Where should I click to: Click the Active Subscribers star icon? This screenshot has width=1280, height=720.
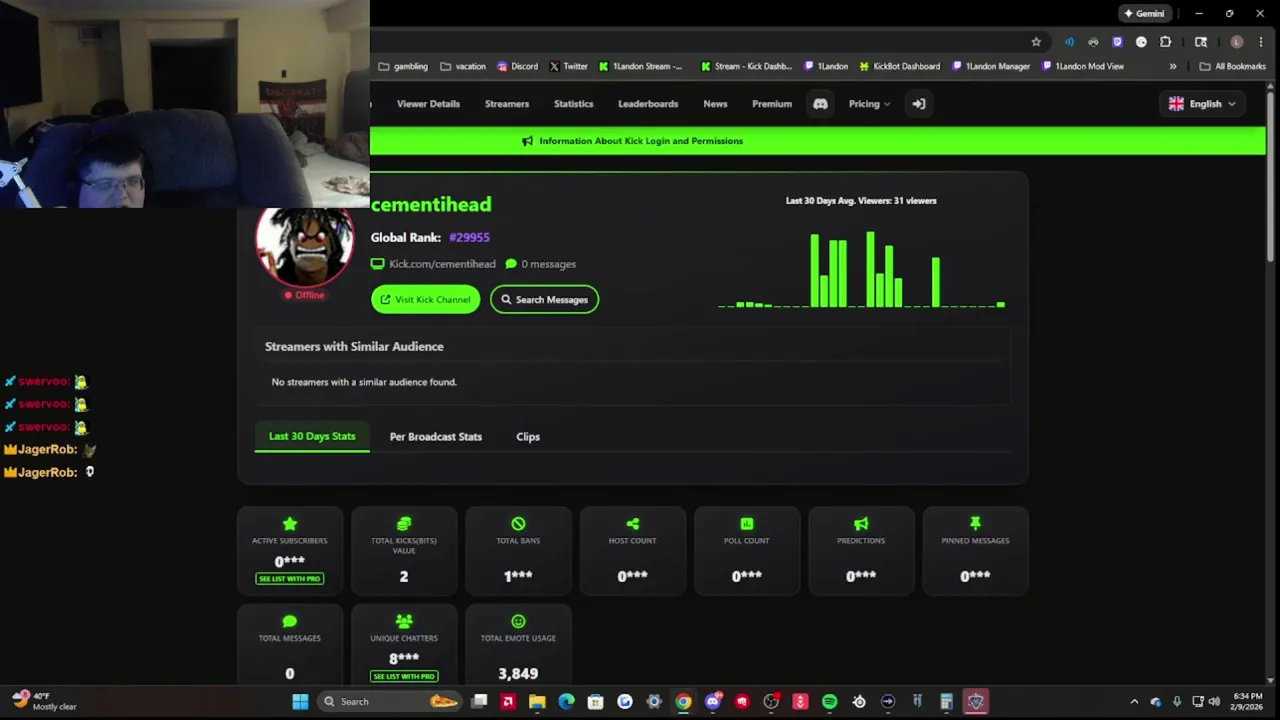pos(289,524)
